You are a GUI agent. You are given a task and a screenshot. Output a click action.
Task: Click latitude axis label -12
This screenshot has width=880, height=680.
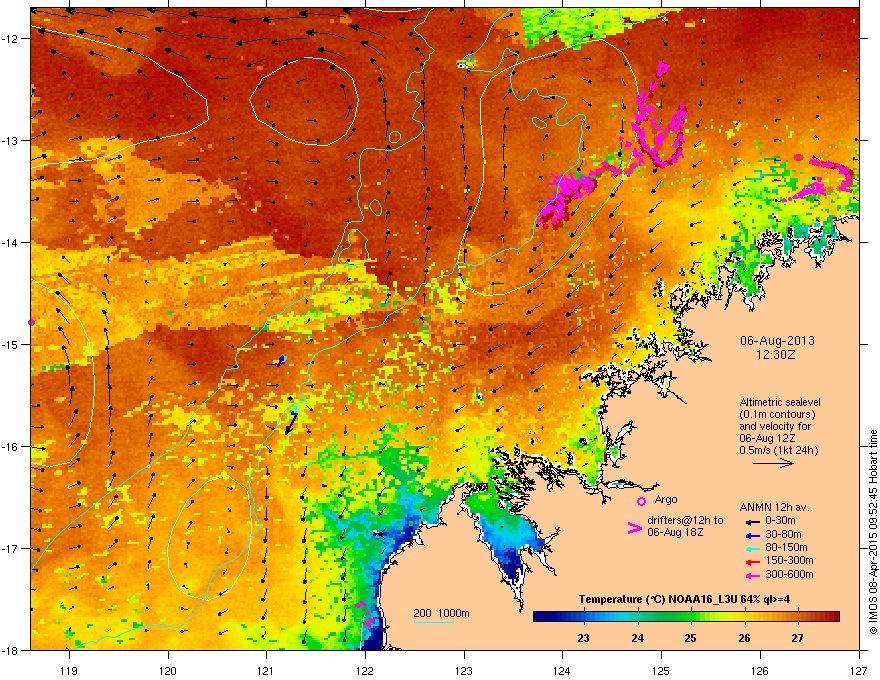point(10,39)
